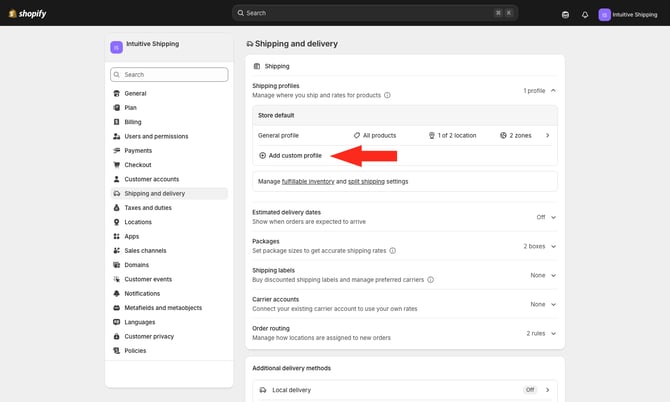Expand the Shipping labels section chevron
Image resolution: width=670 pixels, height=402 pixels.
click(x=553, y=276)
